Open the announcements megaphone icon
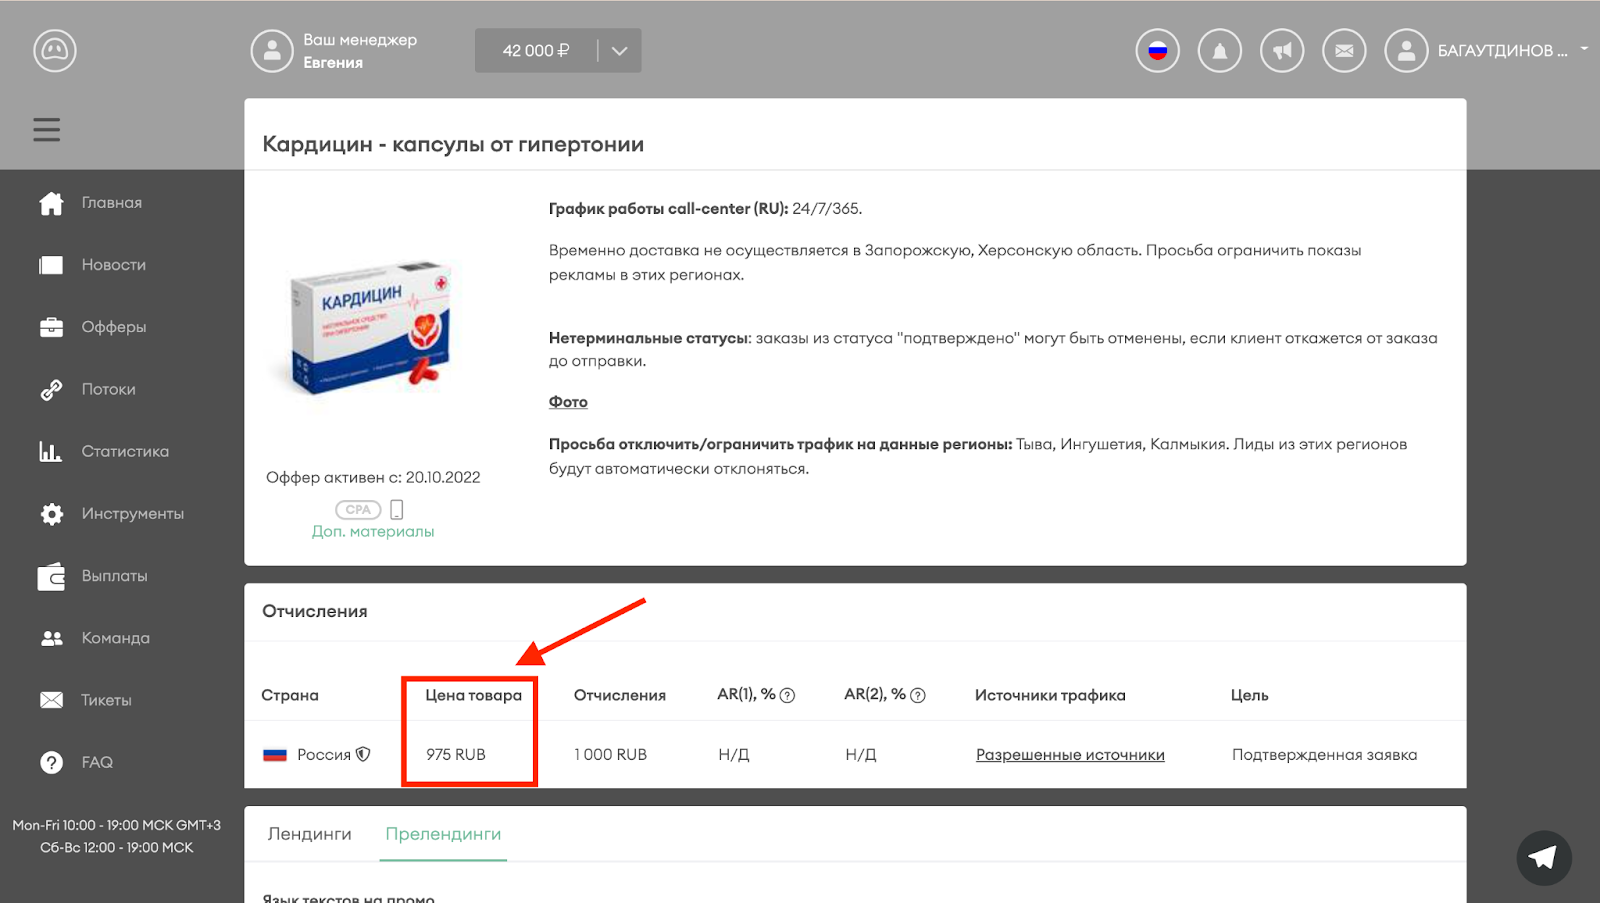This screenshot has height=903, width=1600. tap(1282, 51)
